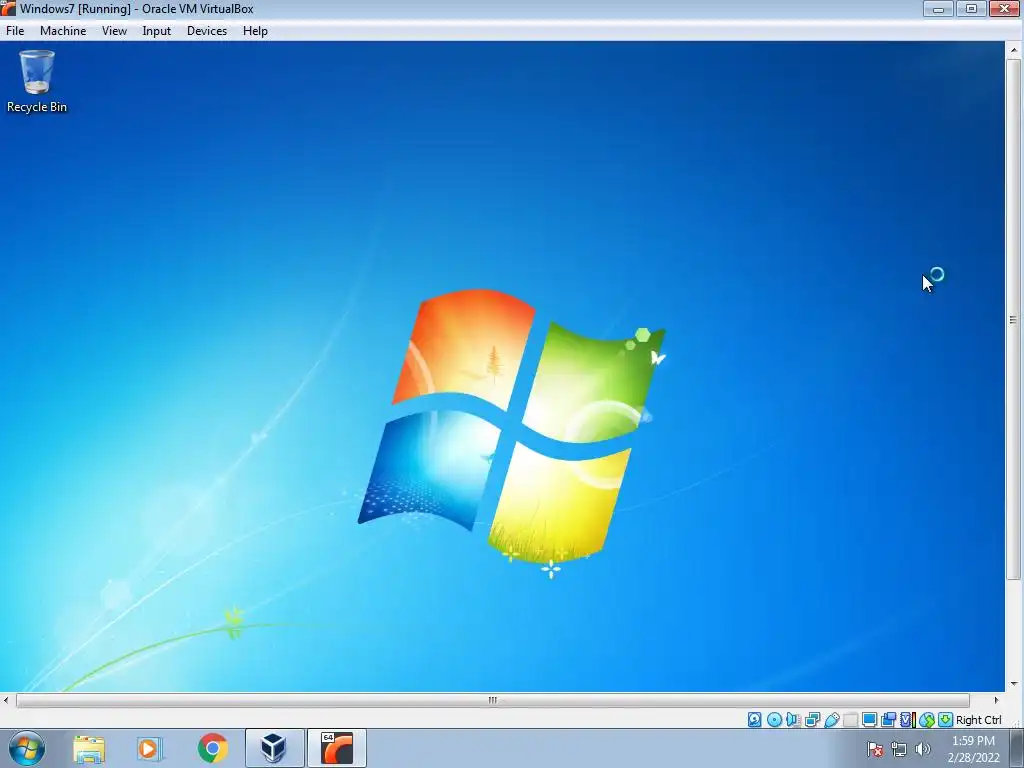
Task: Click the grayed shared folders status icon
Action: (850, 720)
